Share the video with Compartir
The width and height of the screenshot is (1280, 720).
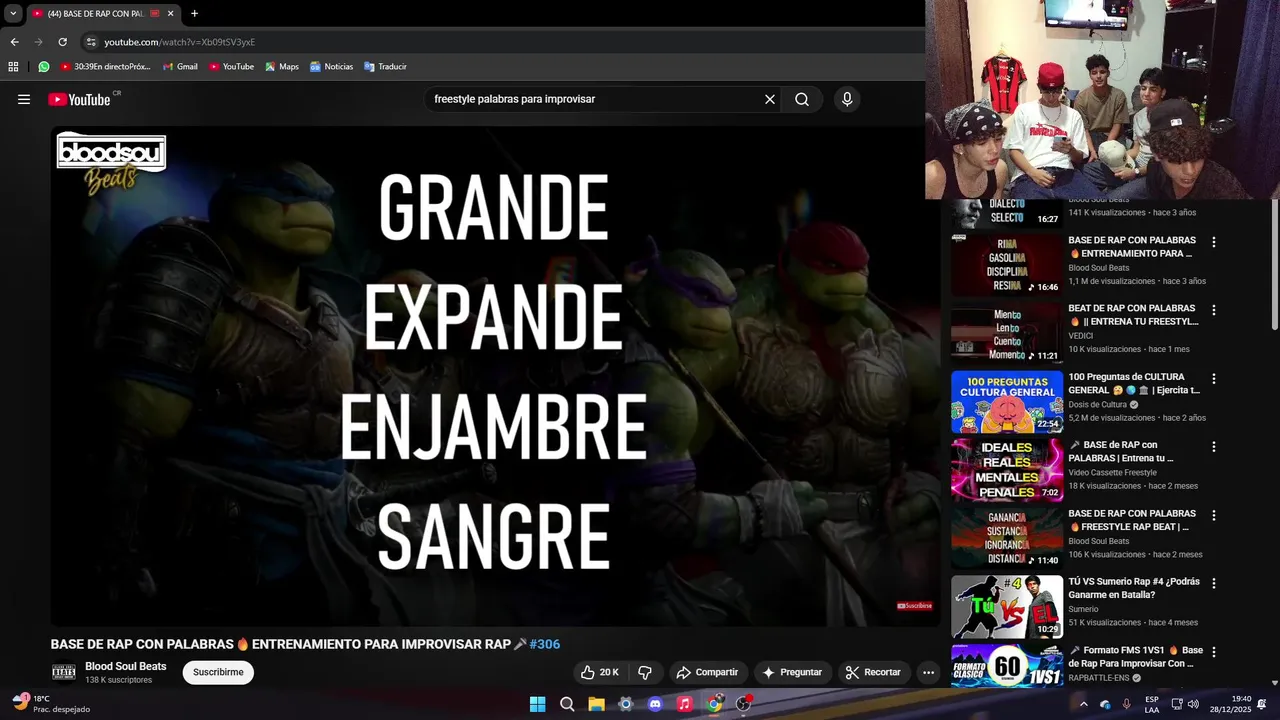tap(707, 672)
